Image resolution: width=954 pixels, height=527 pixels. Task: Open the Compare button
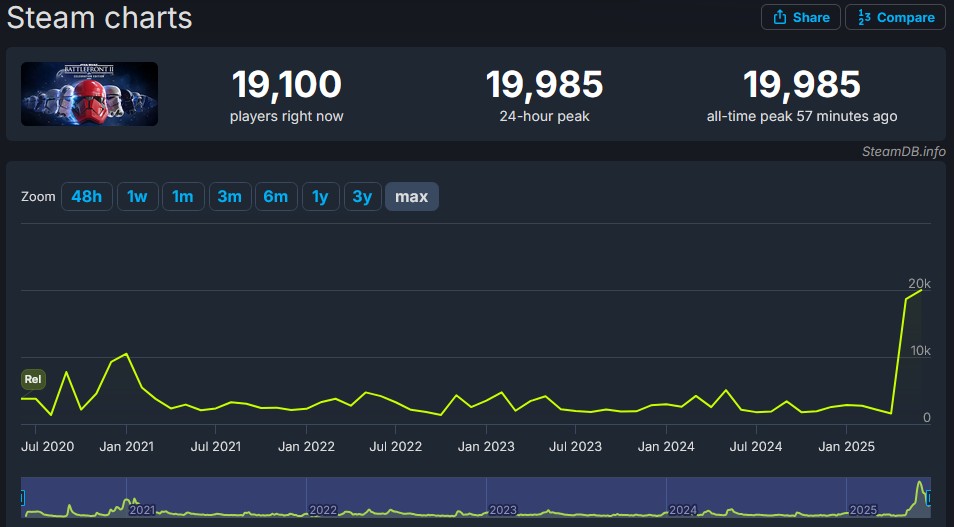click(x=896, y=17)
